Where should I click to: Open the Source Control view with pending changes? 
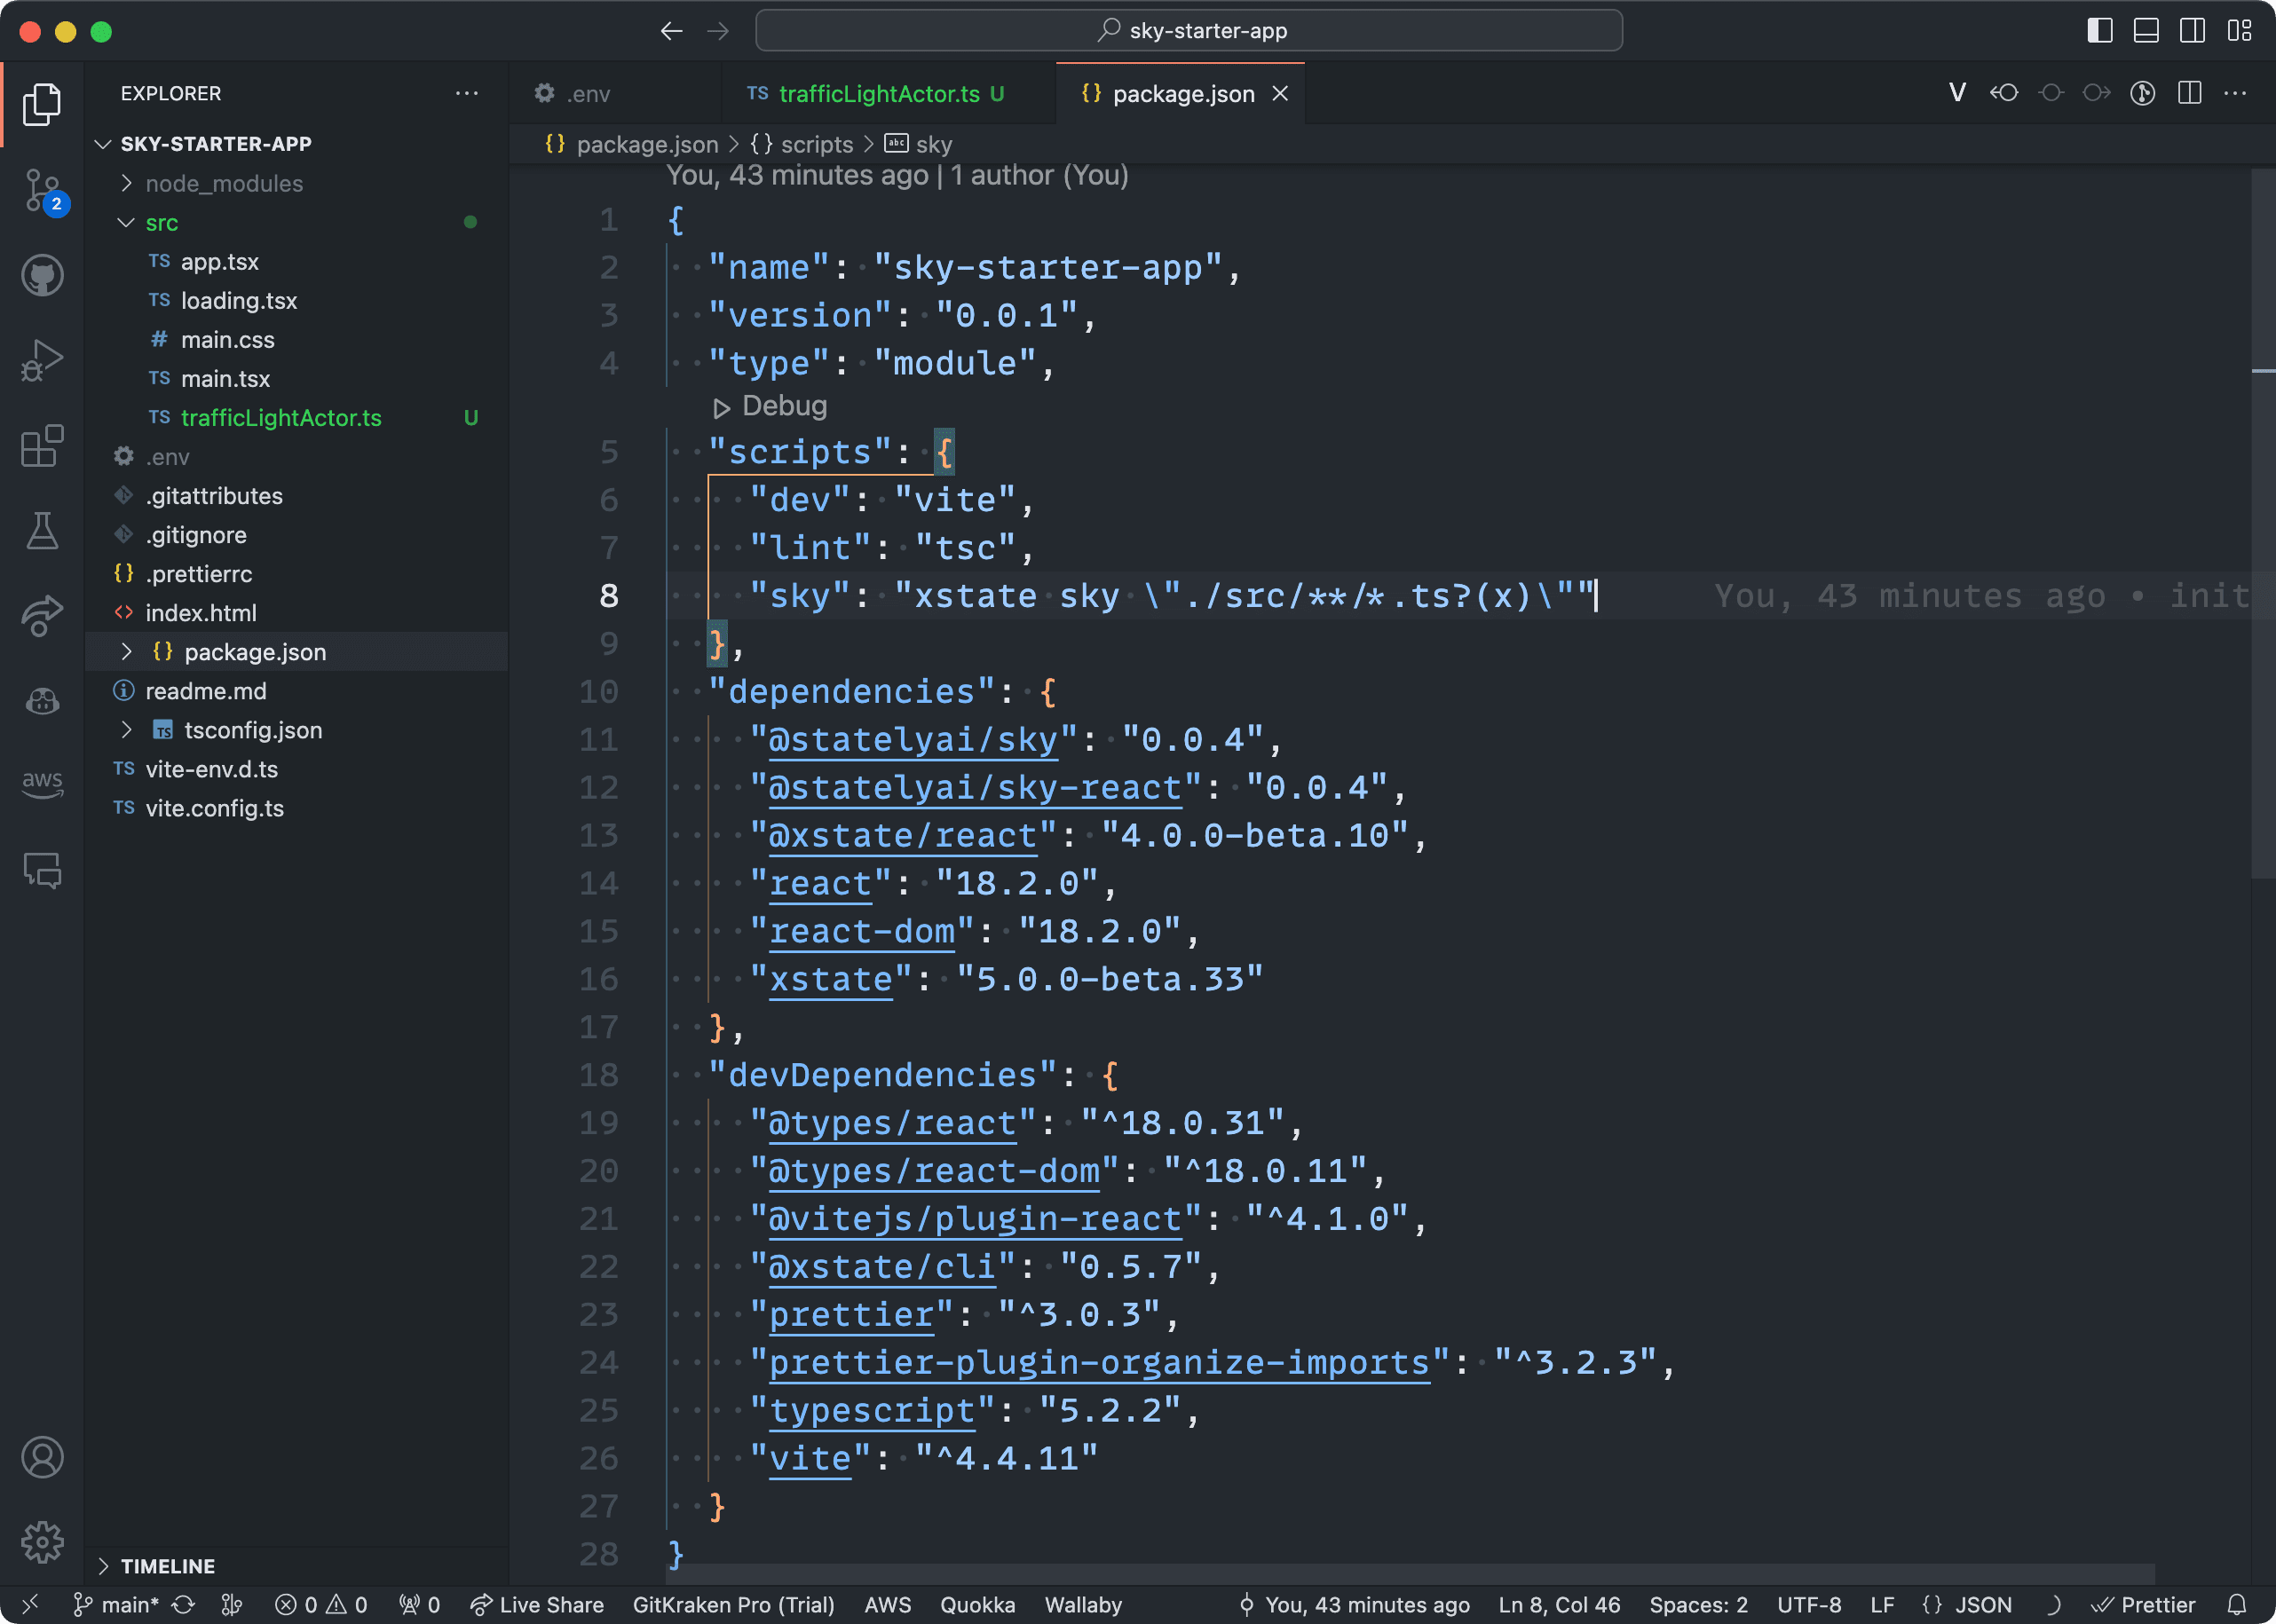[x=42, y=190]
